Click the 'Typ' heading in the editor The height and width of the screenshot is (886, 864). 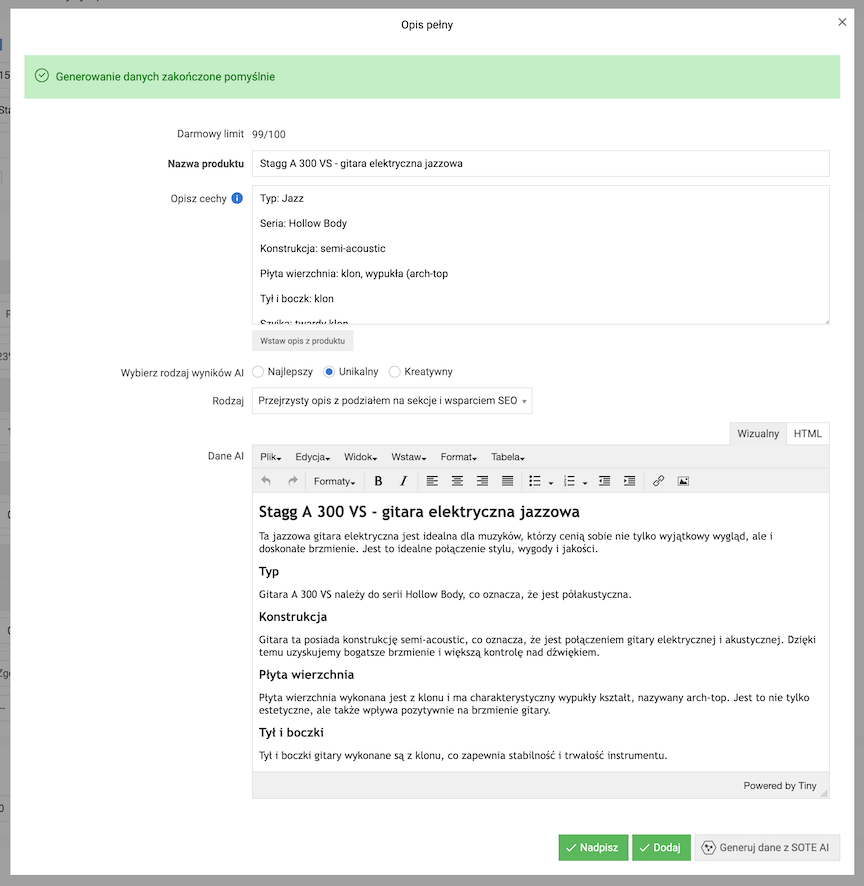coord(268,572)
